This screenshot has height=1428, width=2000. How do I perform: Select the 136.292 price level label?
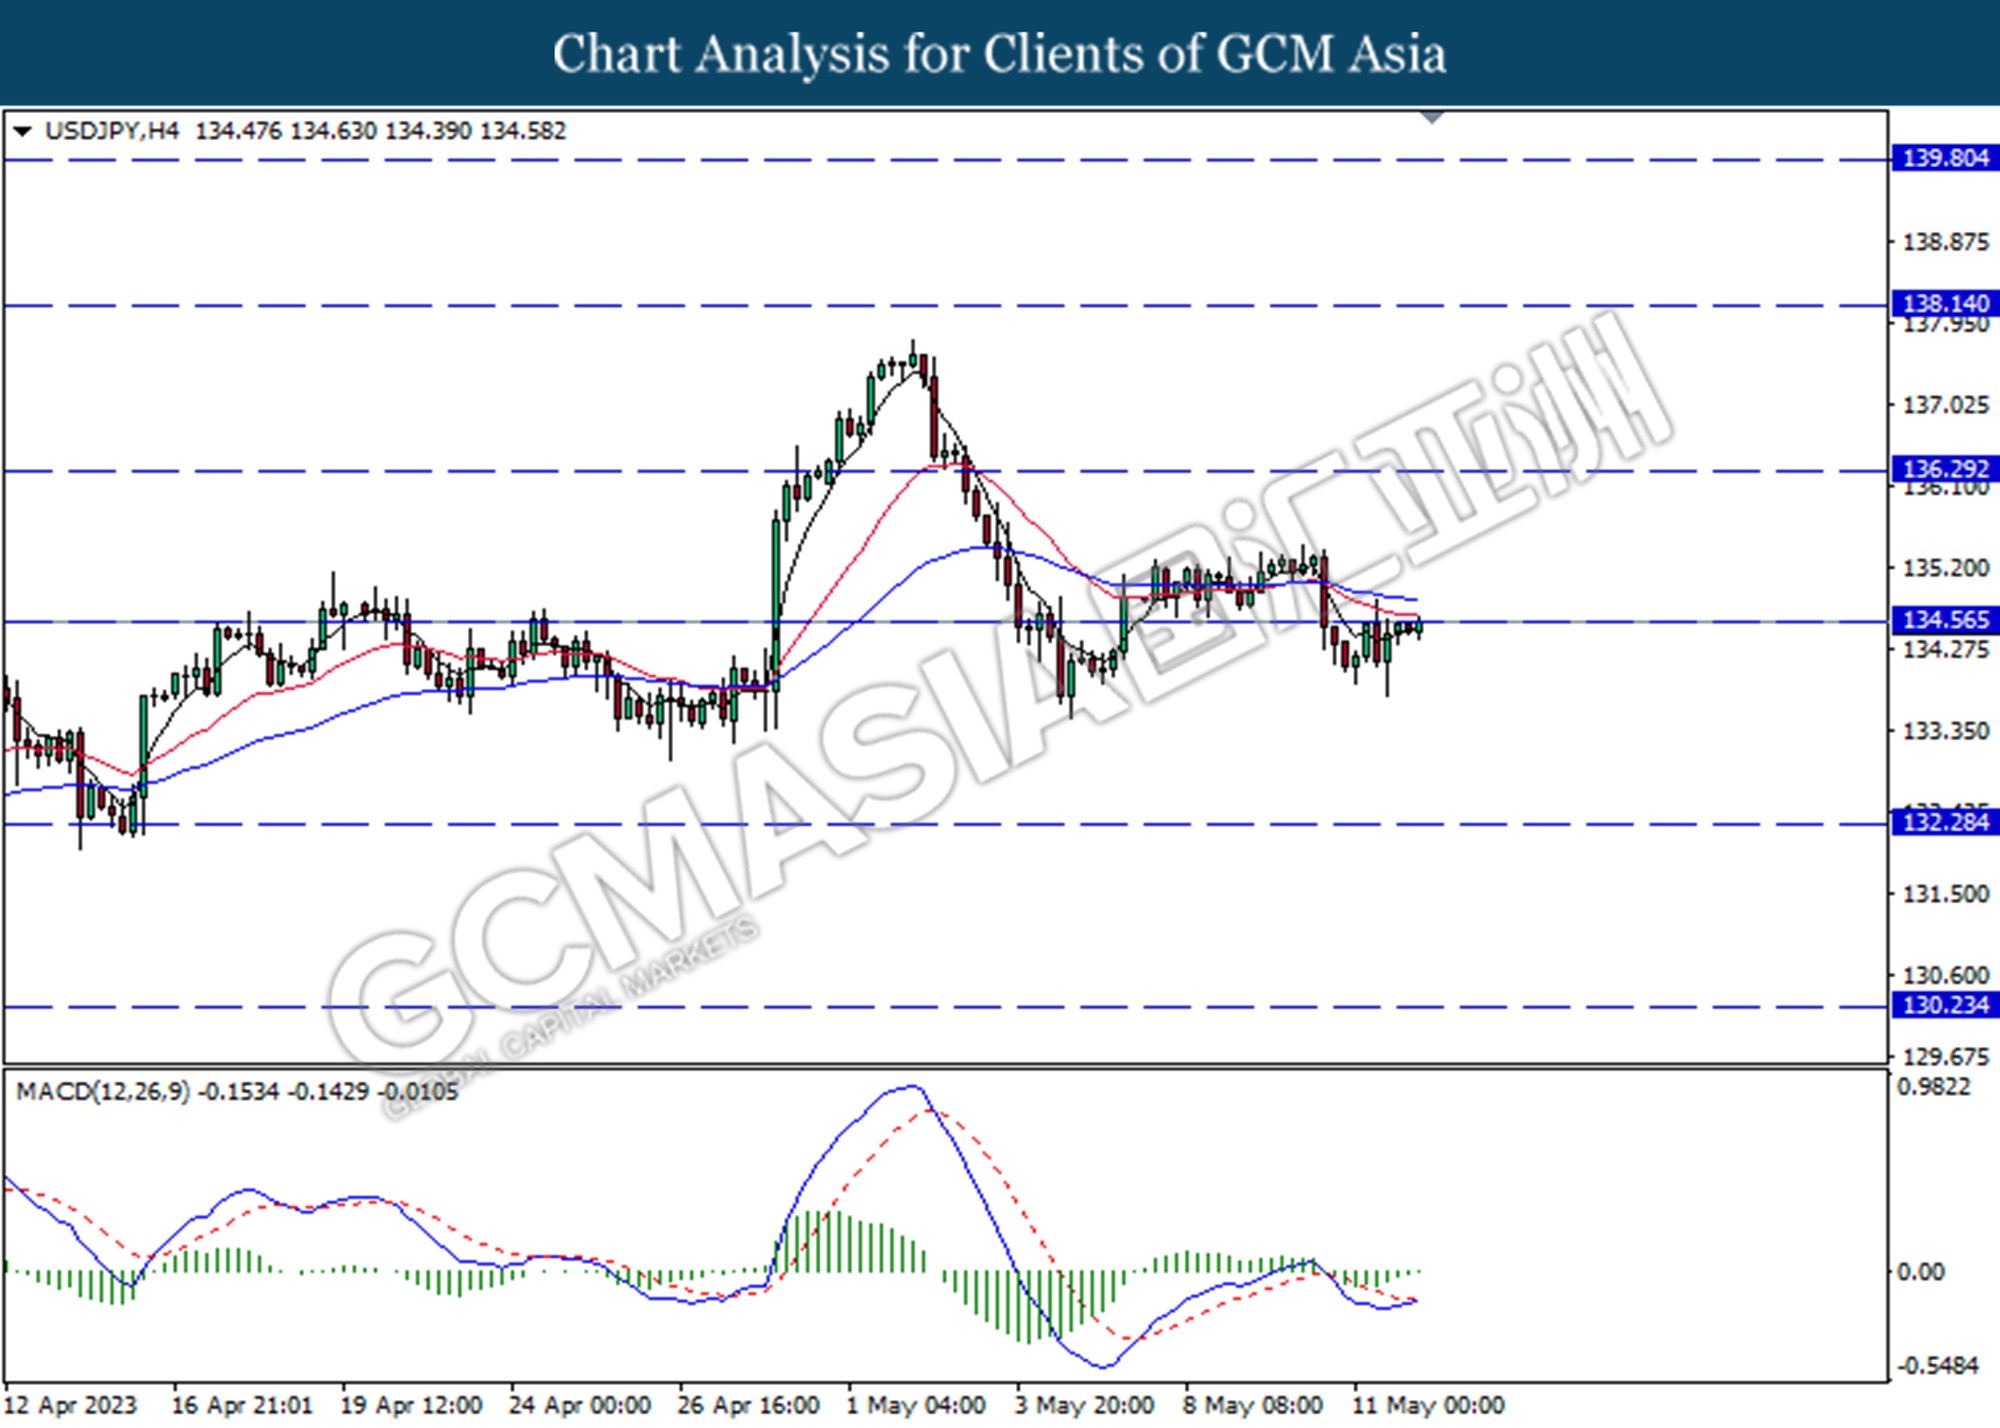[x=1945, y=469]
